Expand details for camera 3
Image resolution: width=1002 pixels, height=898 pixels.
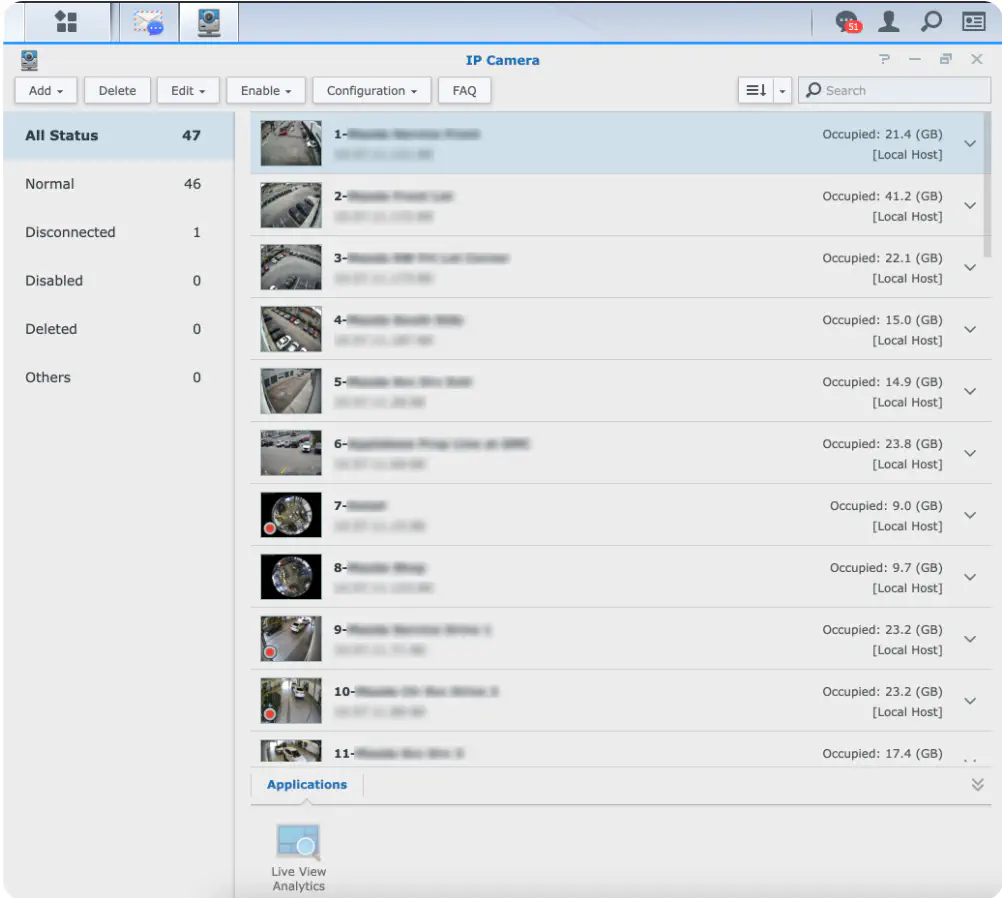click(970, 268)
